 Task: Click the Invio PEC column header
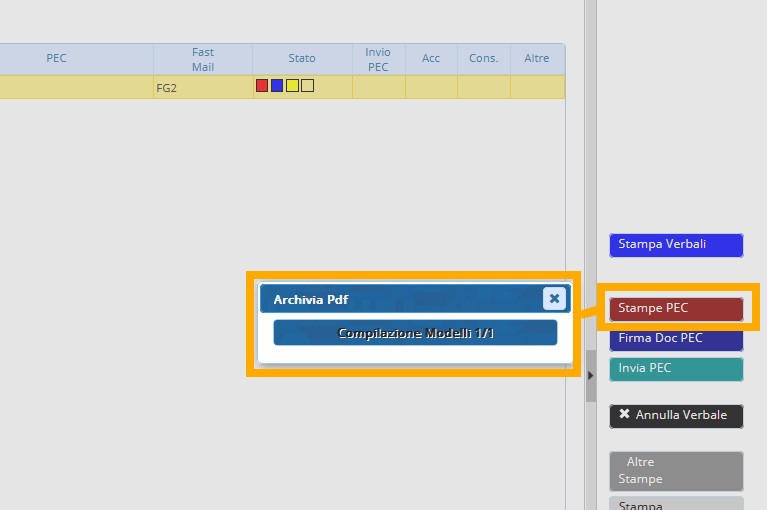tap(378, 59)
